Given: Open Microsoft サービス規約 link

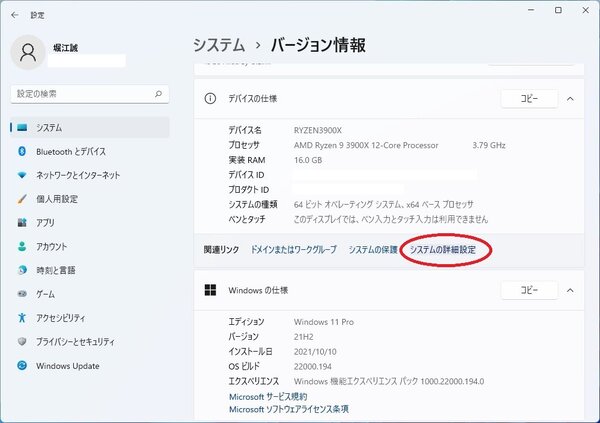Looking at the screenshot, I should tap(268, 397).
